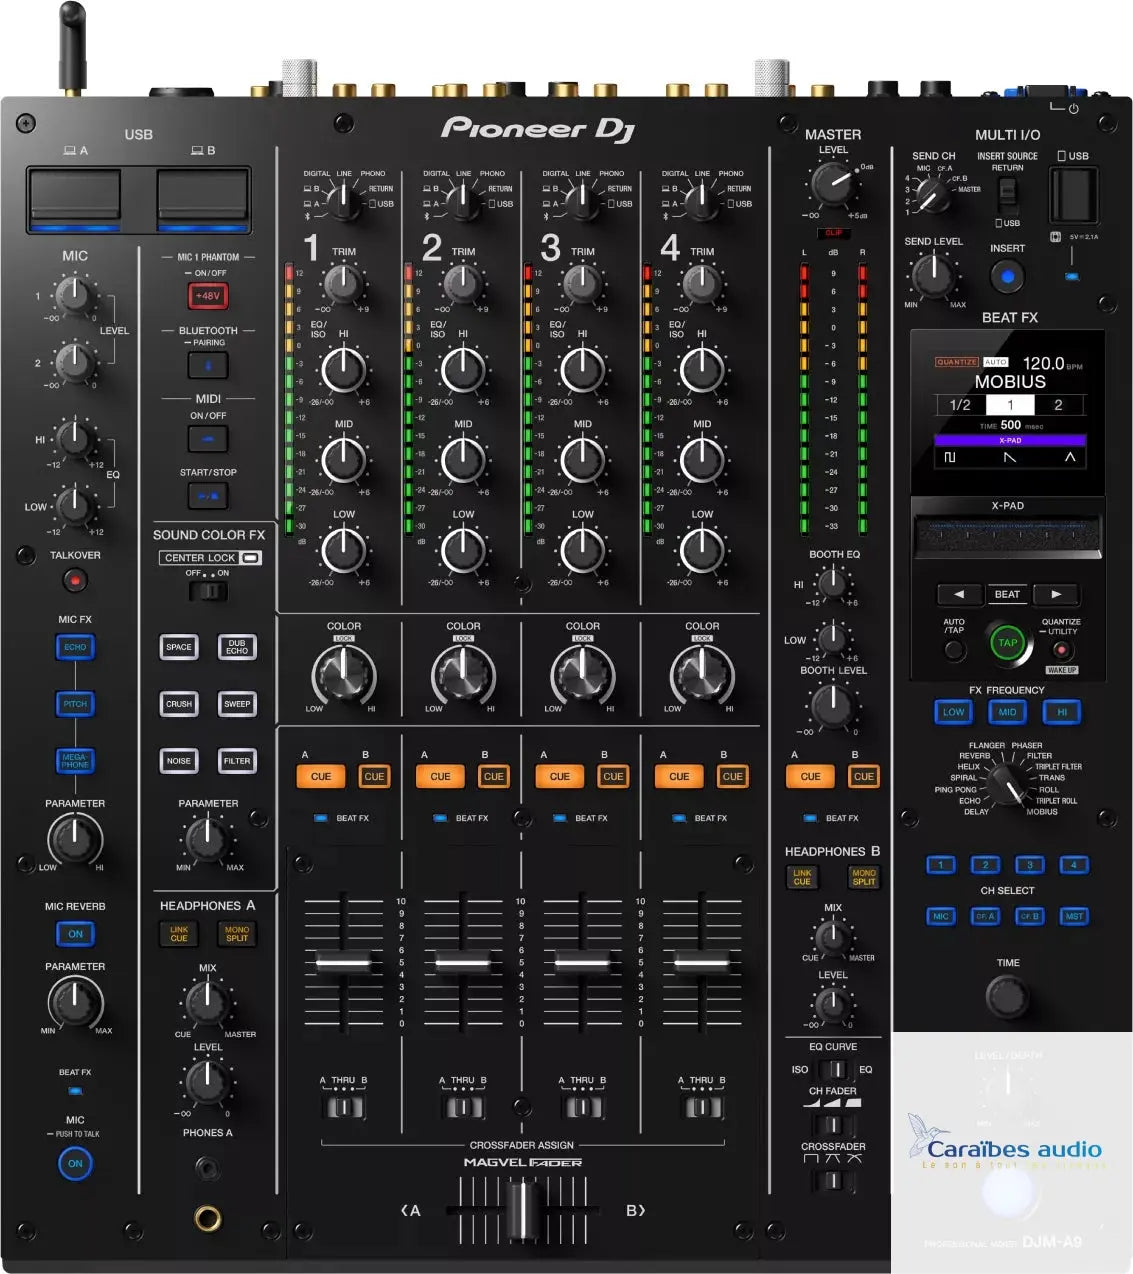Image resolution: width=1133 pixels, height=1274 pixels.
Task: Click the Send CH selector knob
Action: point(933,194)
